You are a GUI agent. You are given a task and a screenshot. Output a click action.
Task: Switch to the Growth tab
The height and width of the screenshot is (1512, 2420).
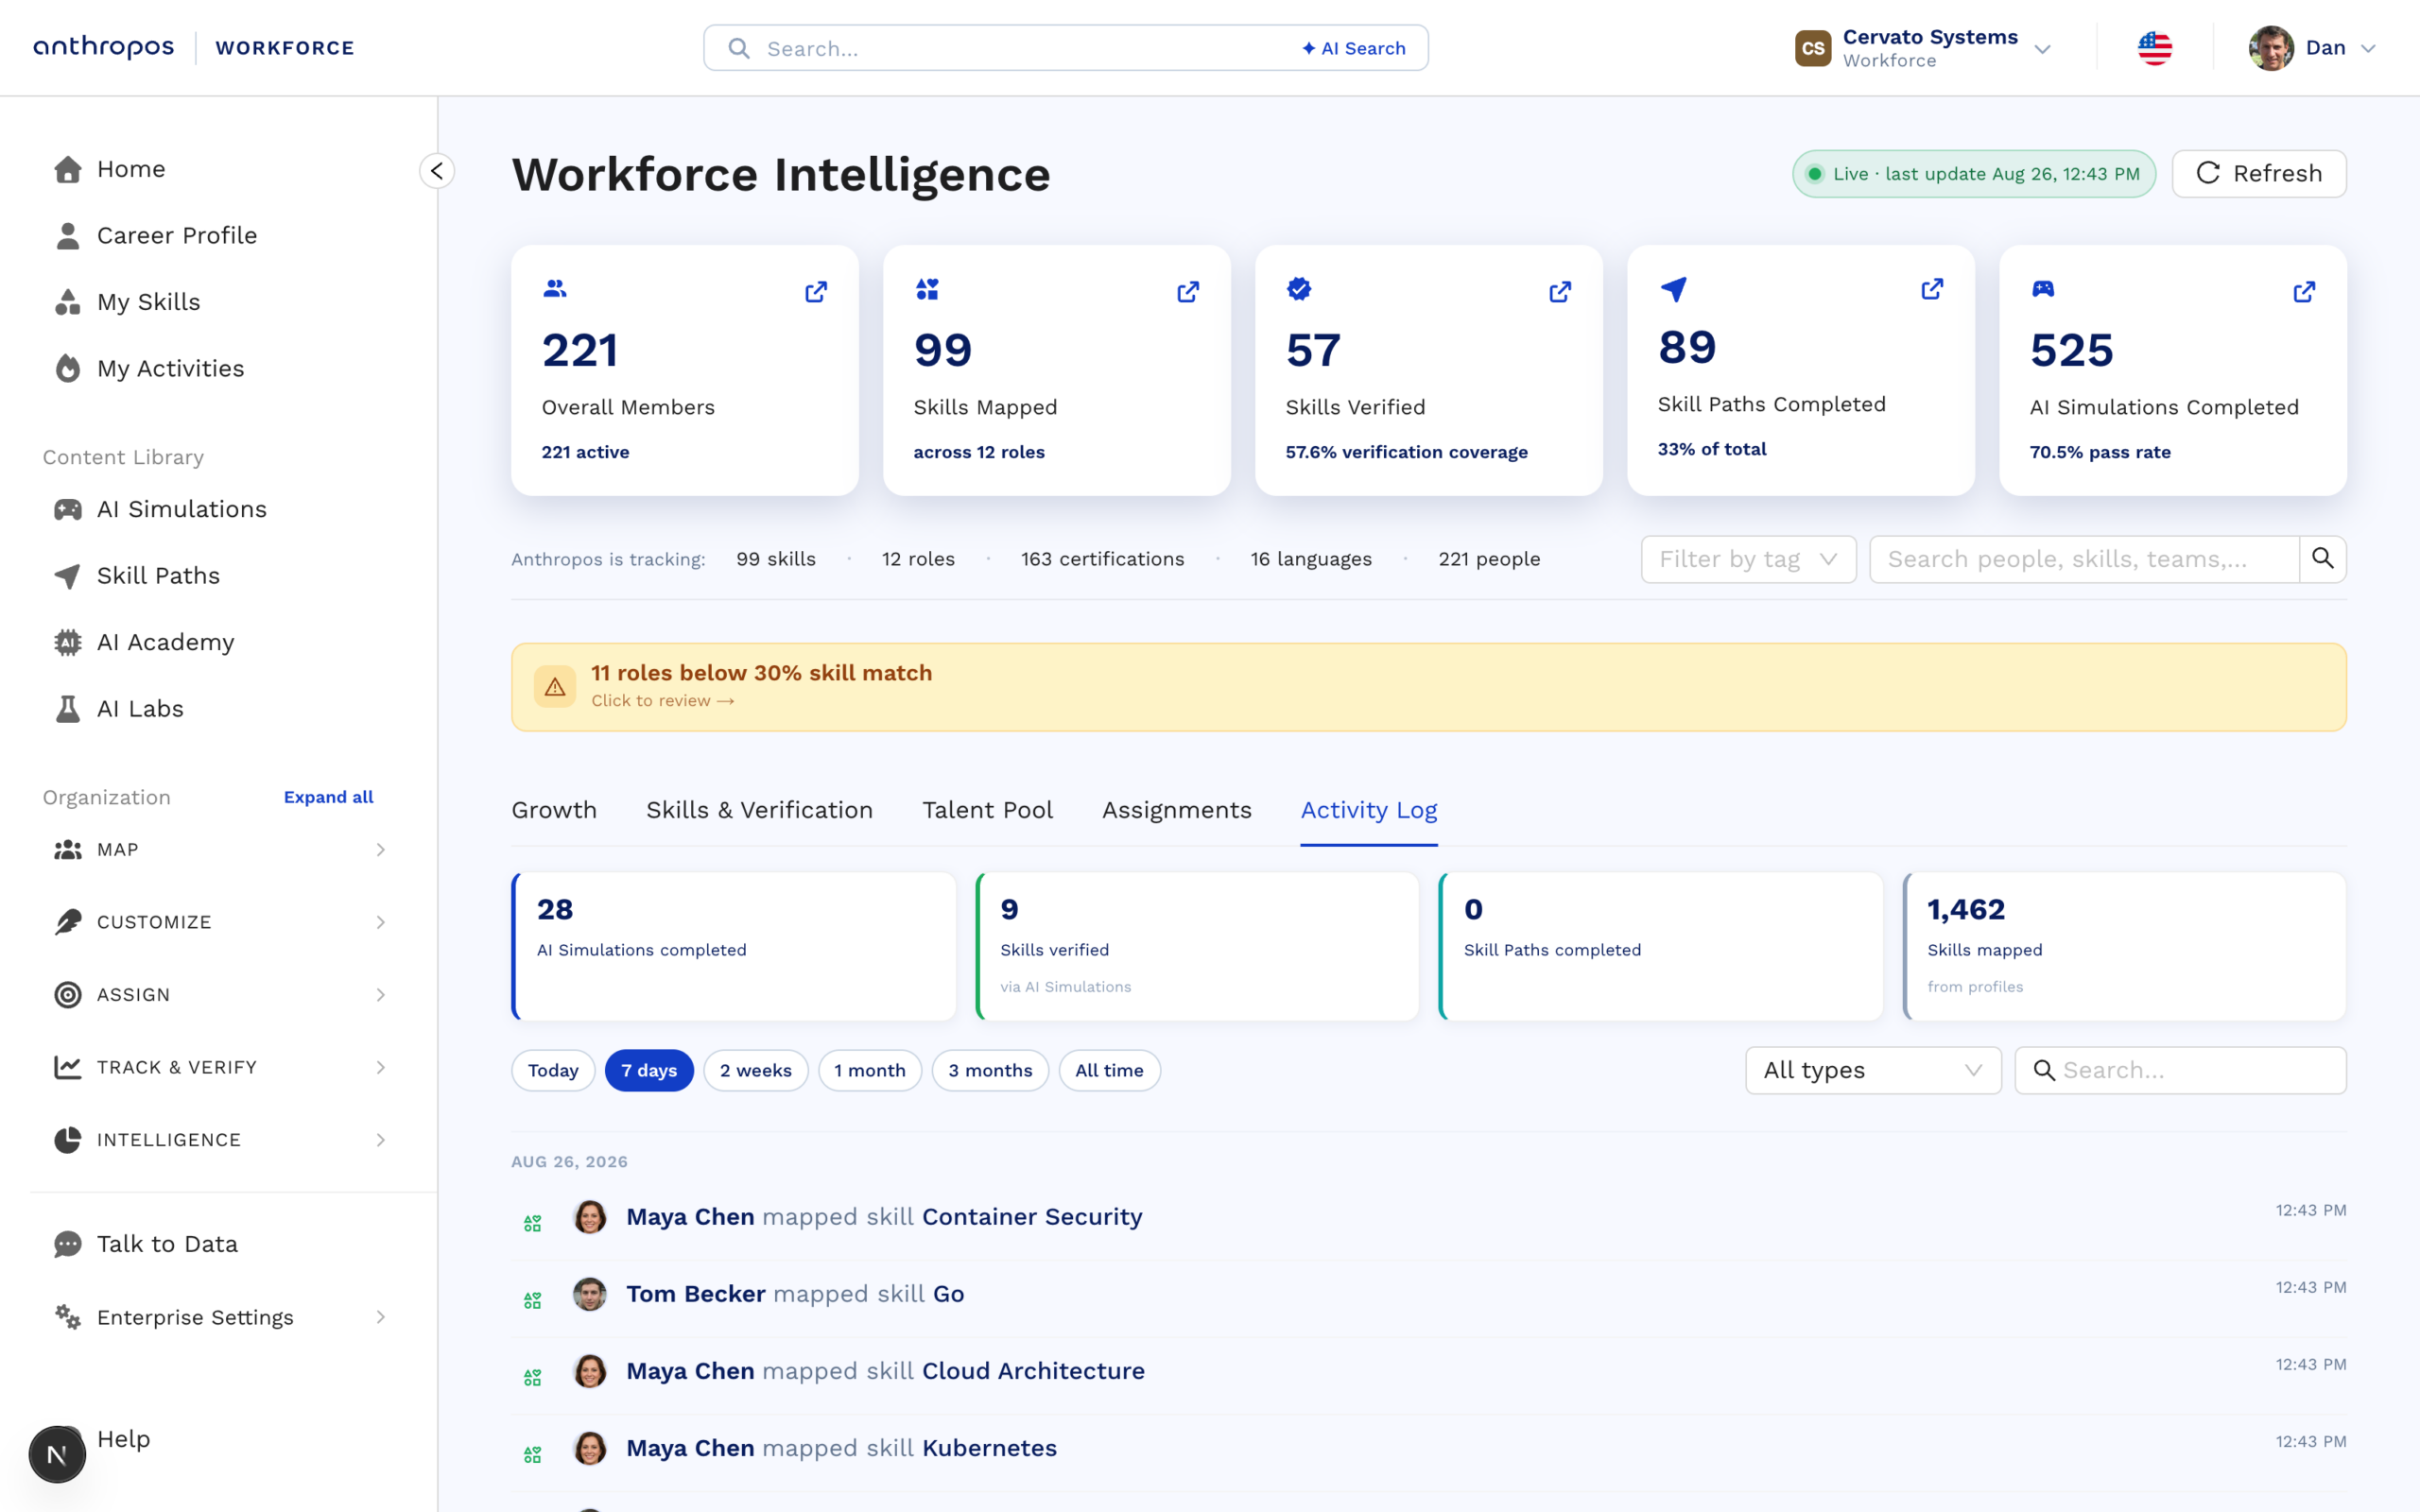pyautogui.click(x=554, y=810)
